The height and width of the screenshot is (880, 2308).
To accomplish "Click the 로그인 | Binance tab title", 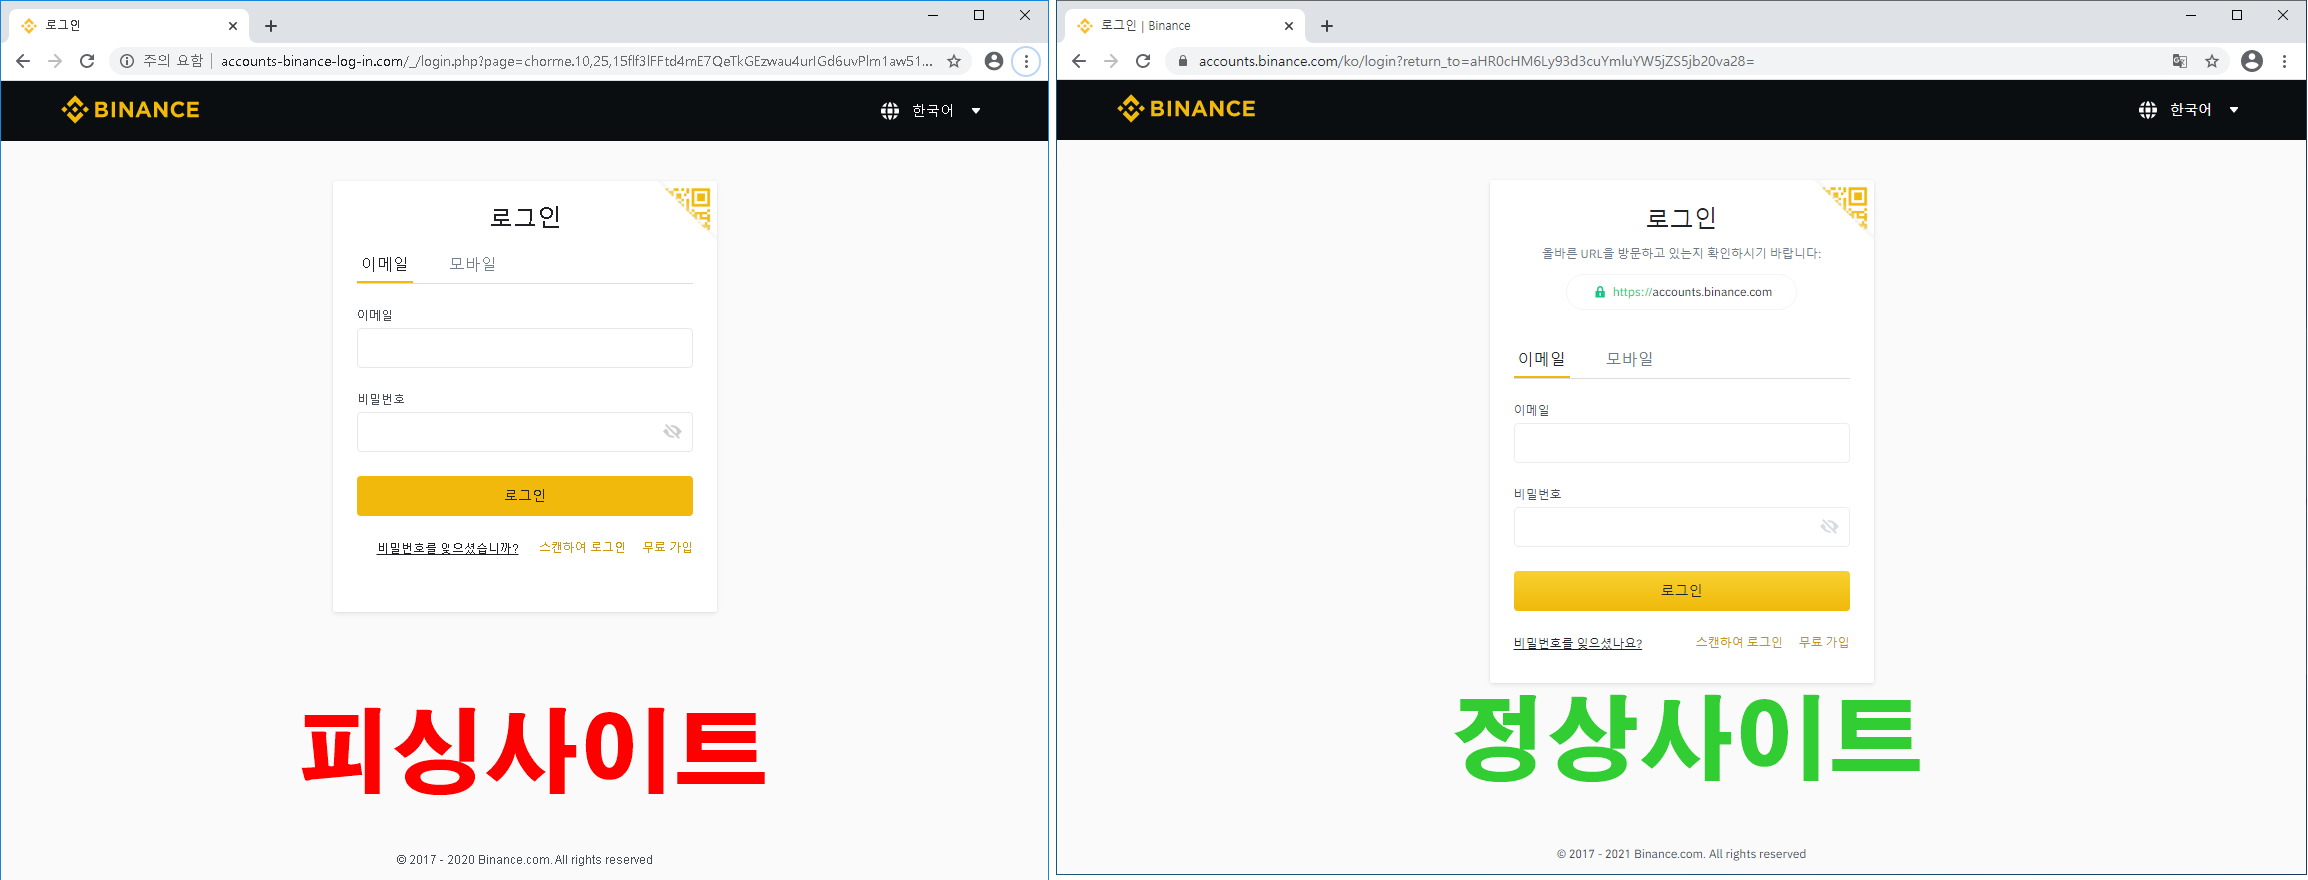I will (1146, 26).
